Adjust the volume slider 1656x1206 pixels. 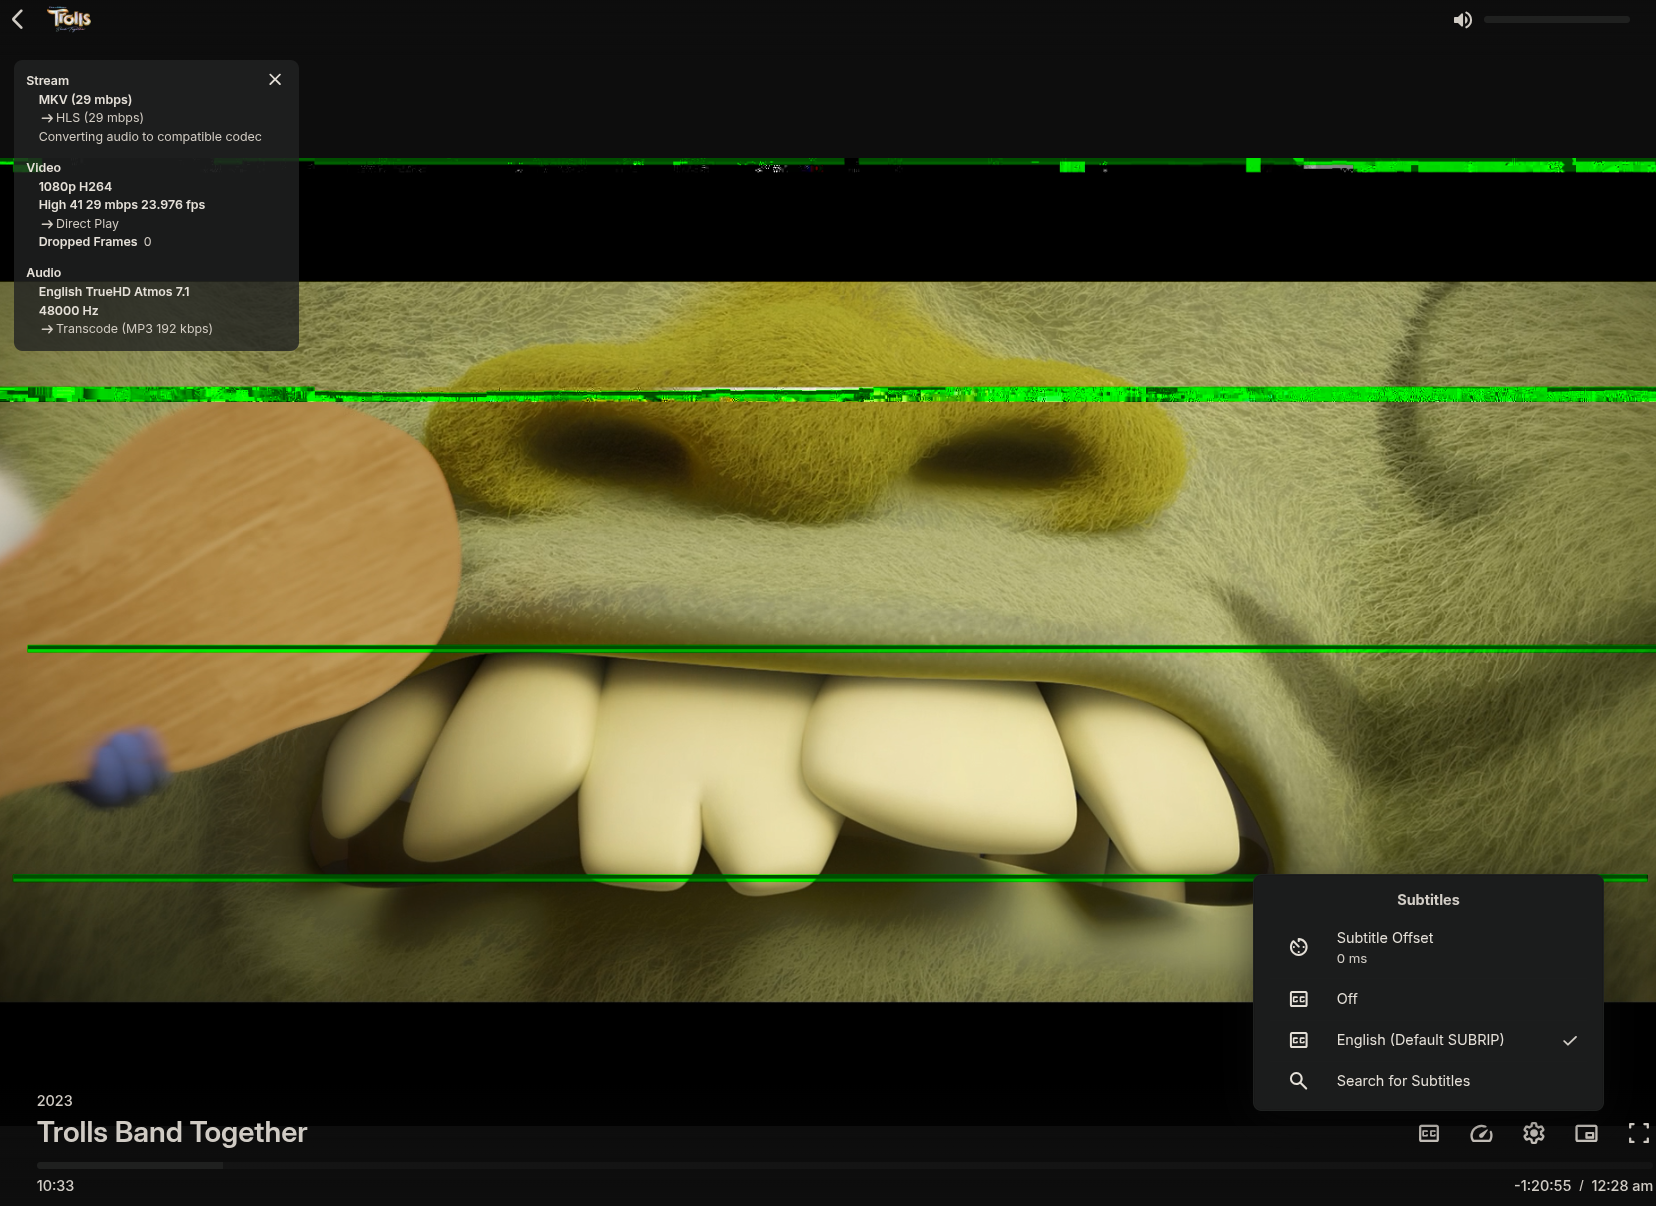(1556, 20)
